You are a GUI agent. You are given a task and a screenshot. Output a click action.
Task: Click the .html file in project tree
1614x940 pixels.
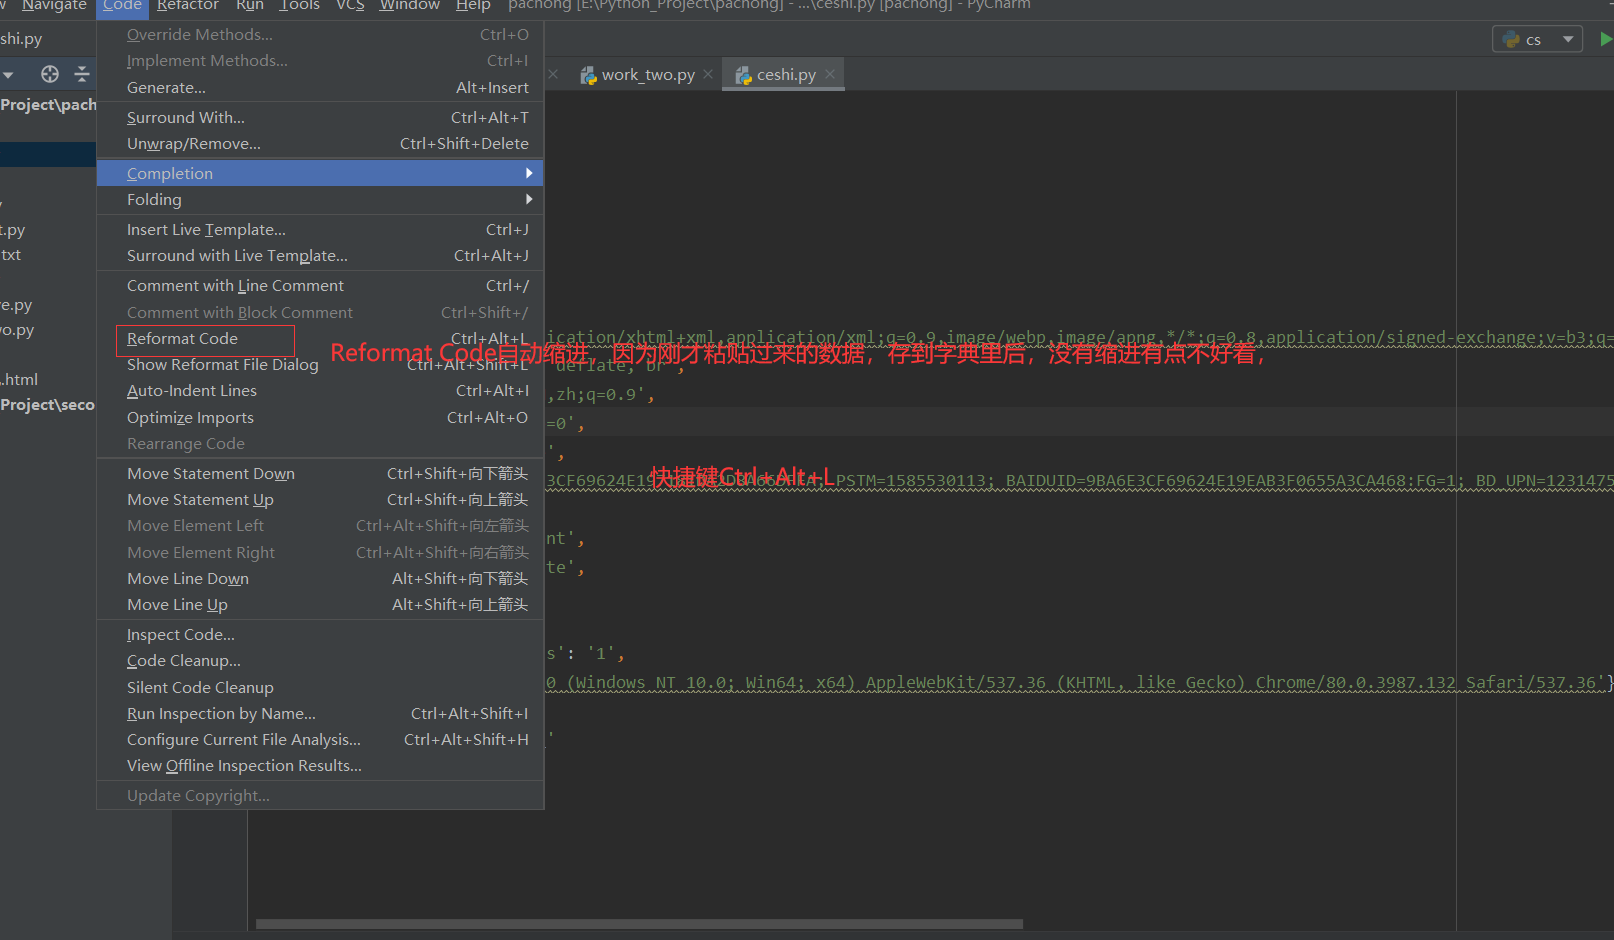(19, 380)
